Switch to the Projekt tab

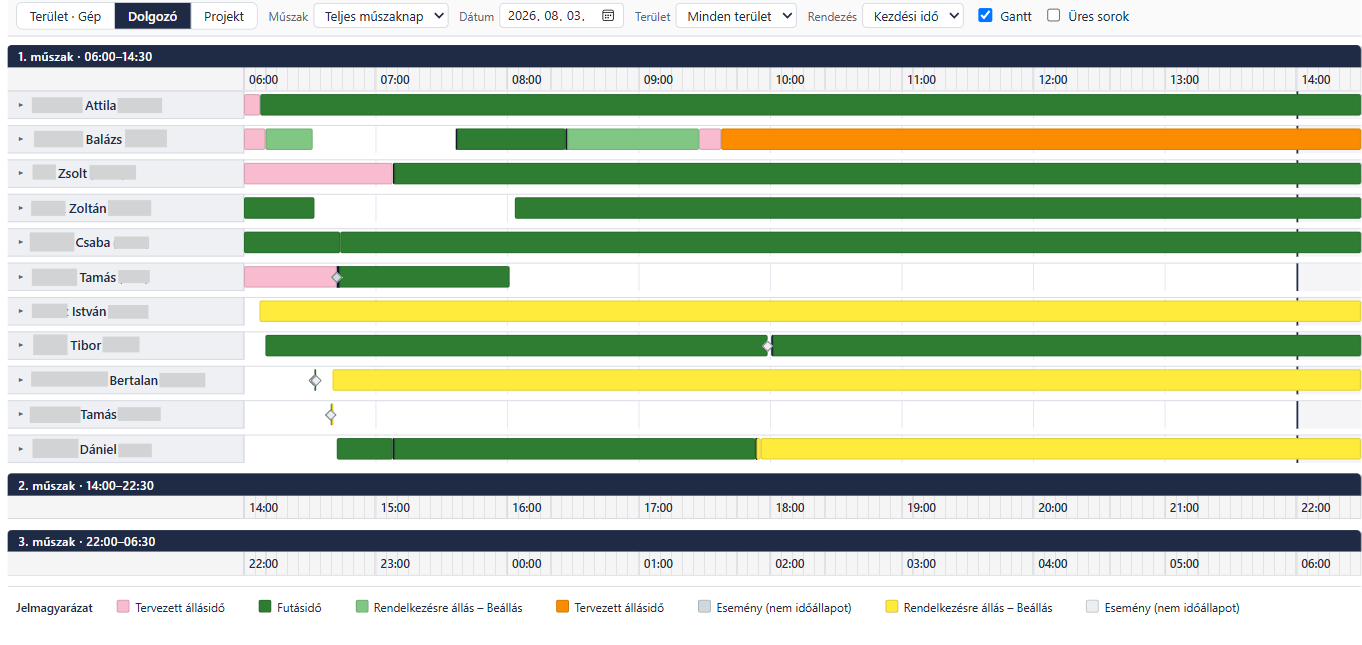[224, 16]
